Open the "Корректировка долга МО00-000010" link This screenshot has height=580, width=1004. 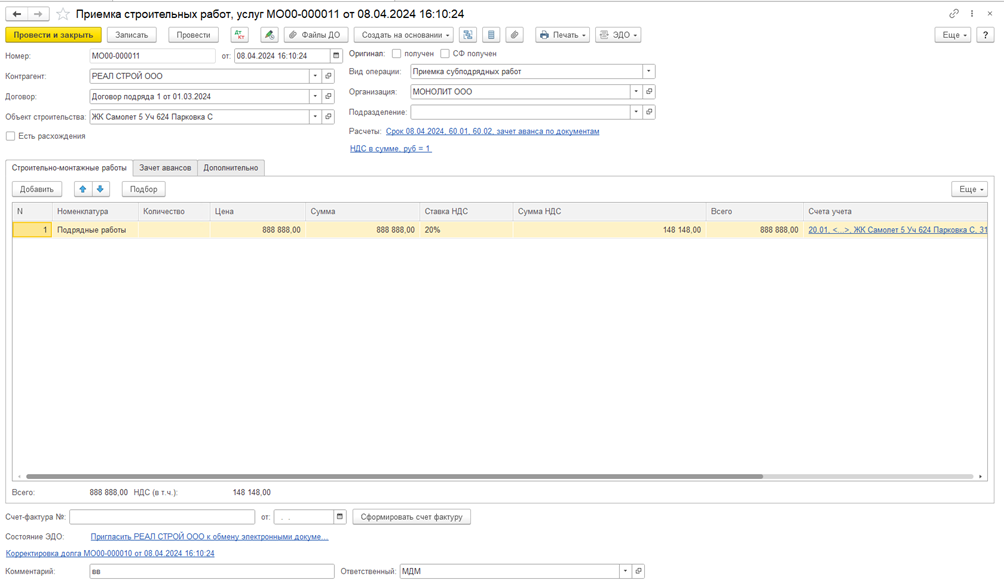pyautogui.click(x=110, y=553)
